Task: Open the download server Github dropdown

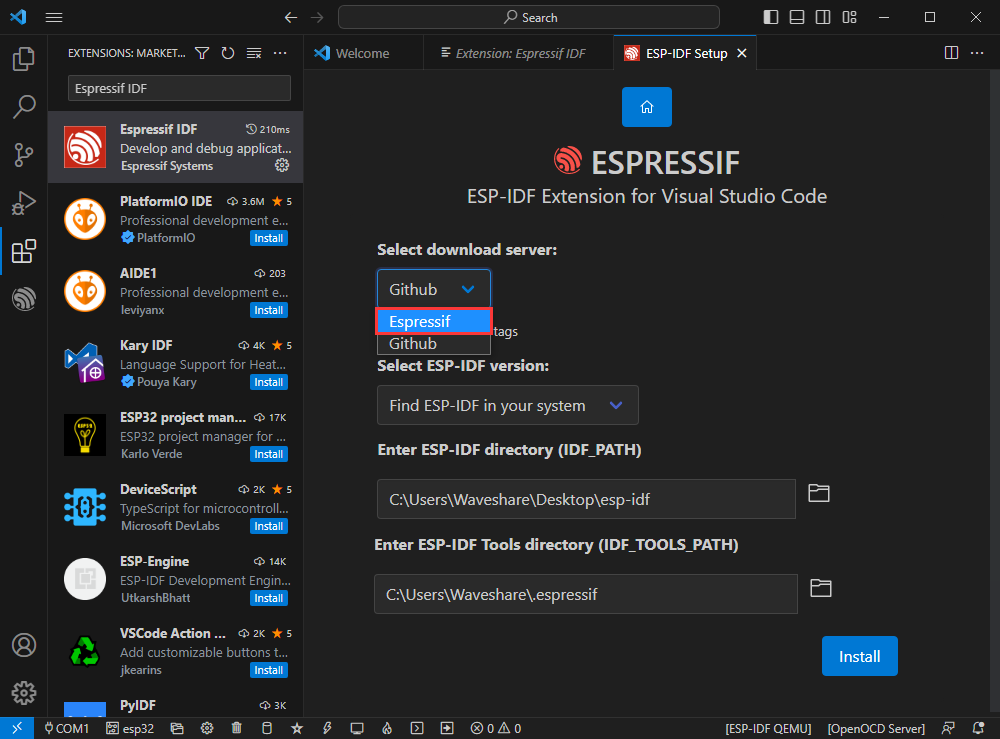Action: click(x=434, y=289)
